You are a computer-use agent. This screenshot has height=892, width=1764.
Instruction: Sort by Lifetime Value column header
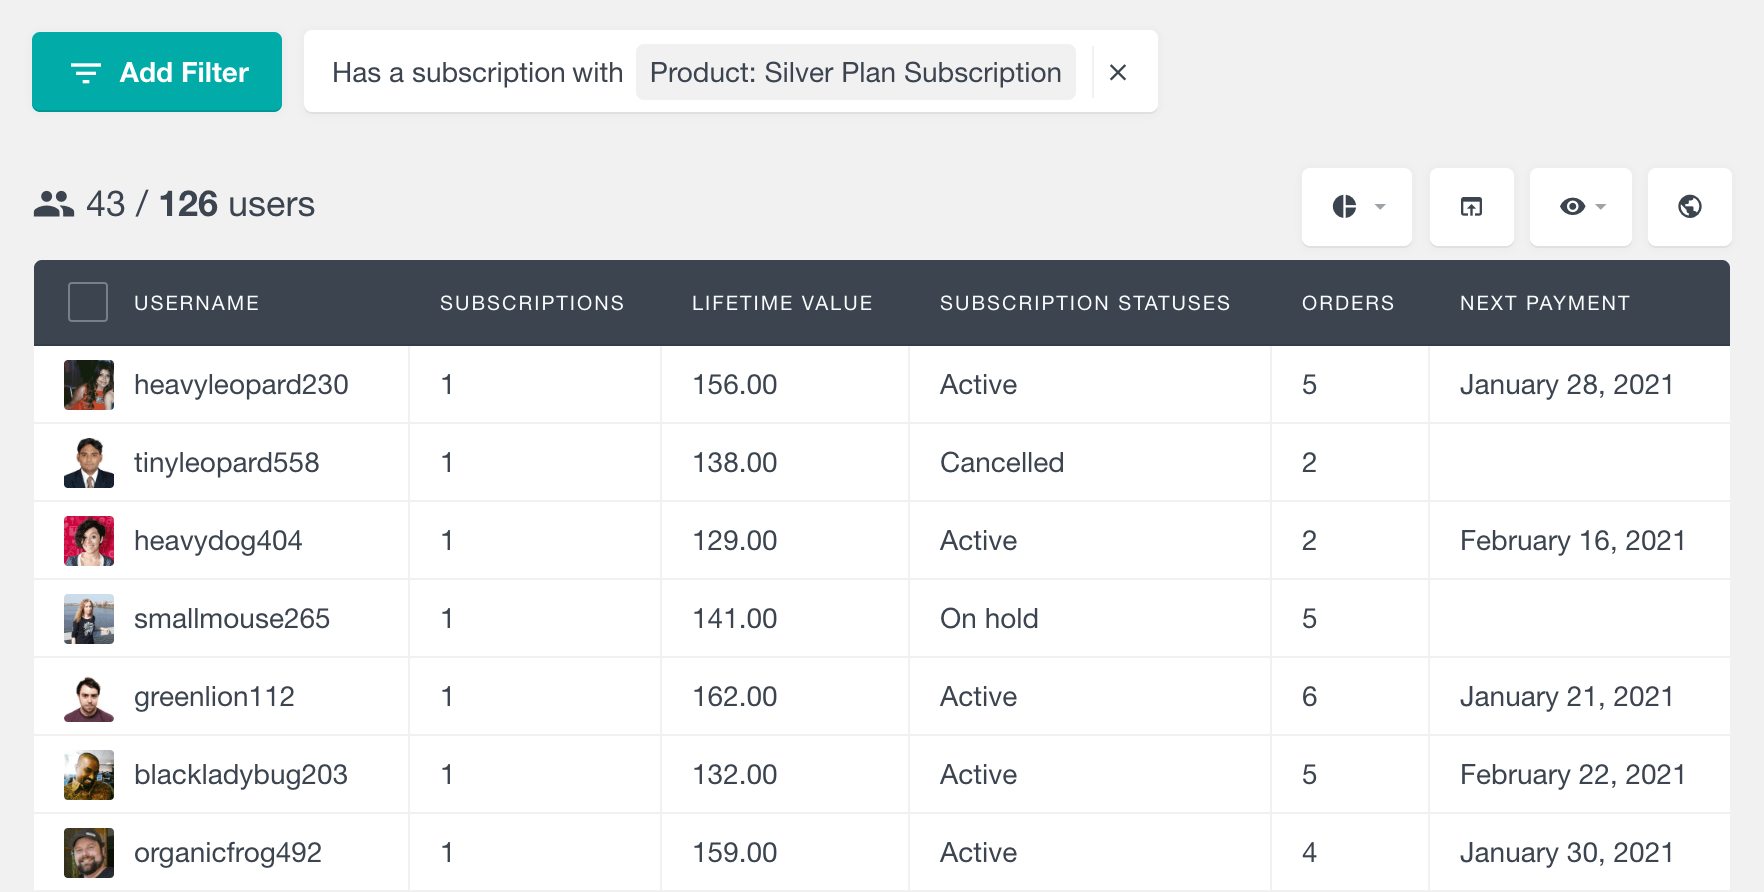coord(782,303)
